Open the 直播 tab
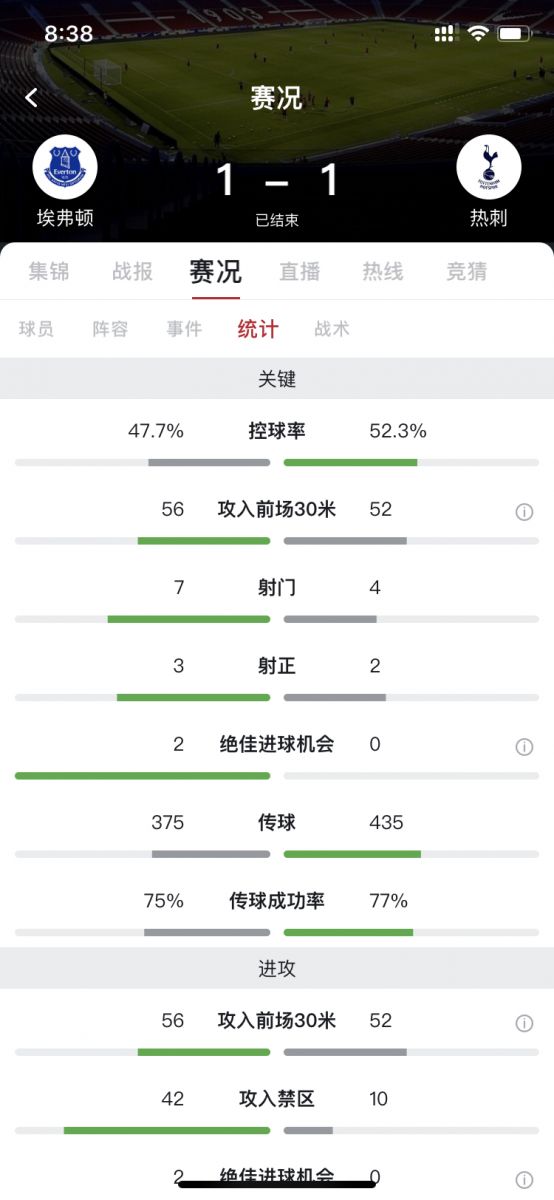 (x=299, y=271)
